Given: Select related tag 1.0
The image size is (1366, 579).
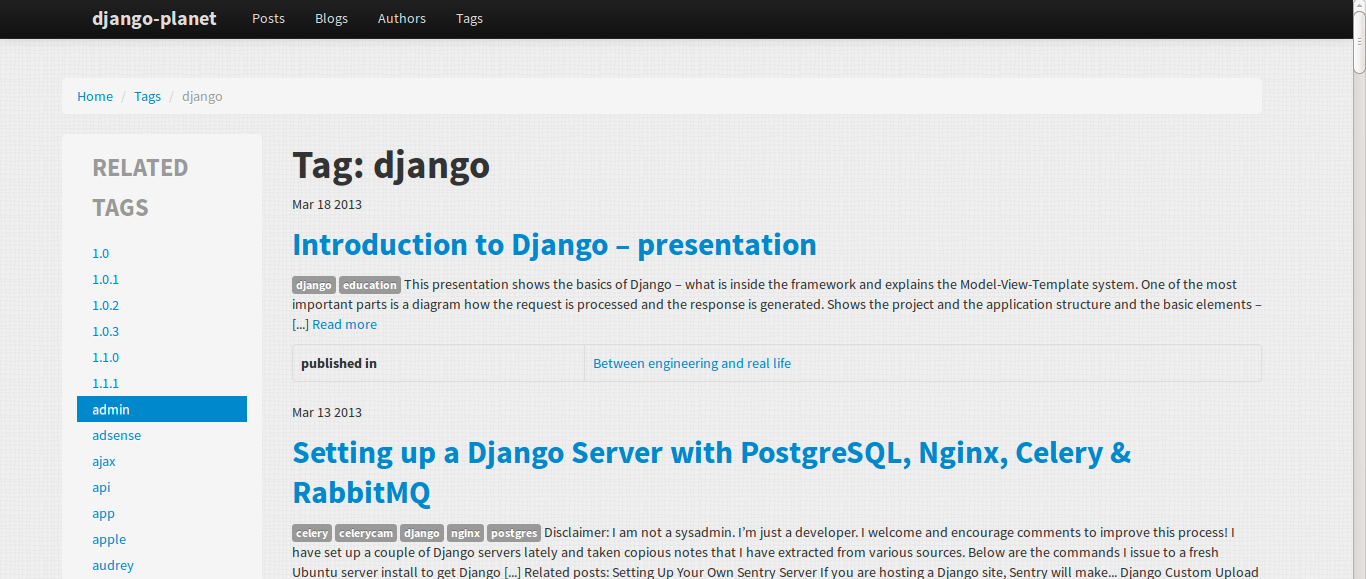Looking at the screenshot, I should (x=162, y=253).
